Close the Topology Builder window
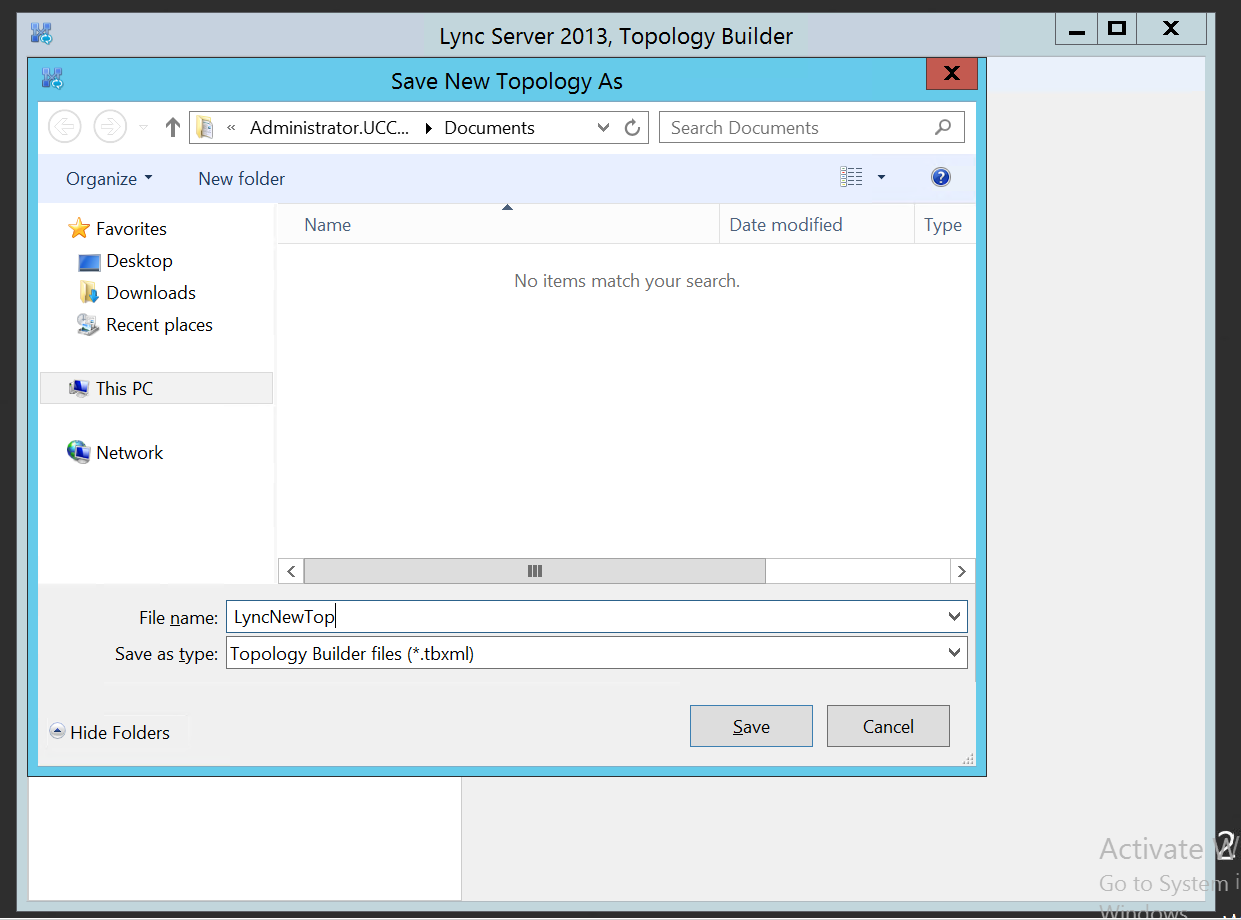Screen dimensions: 1241x920 pos(1171,29)
